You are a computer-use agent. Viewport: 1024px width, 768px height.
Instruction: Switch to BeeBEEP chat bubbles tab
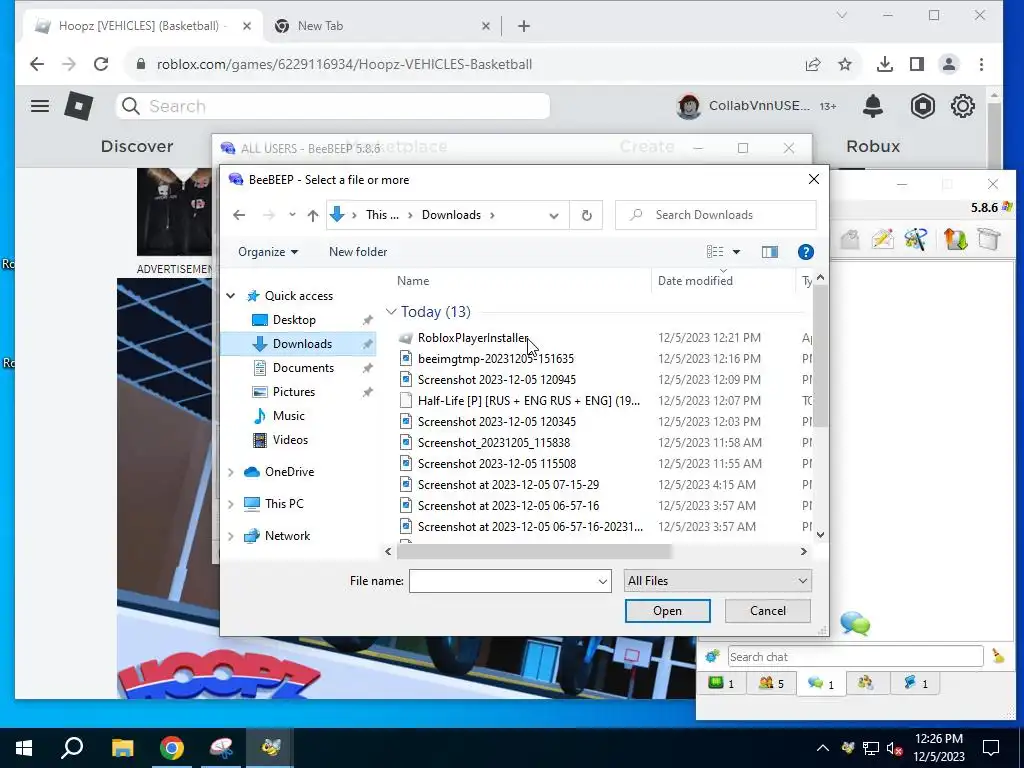coord(821,683)
